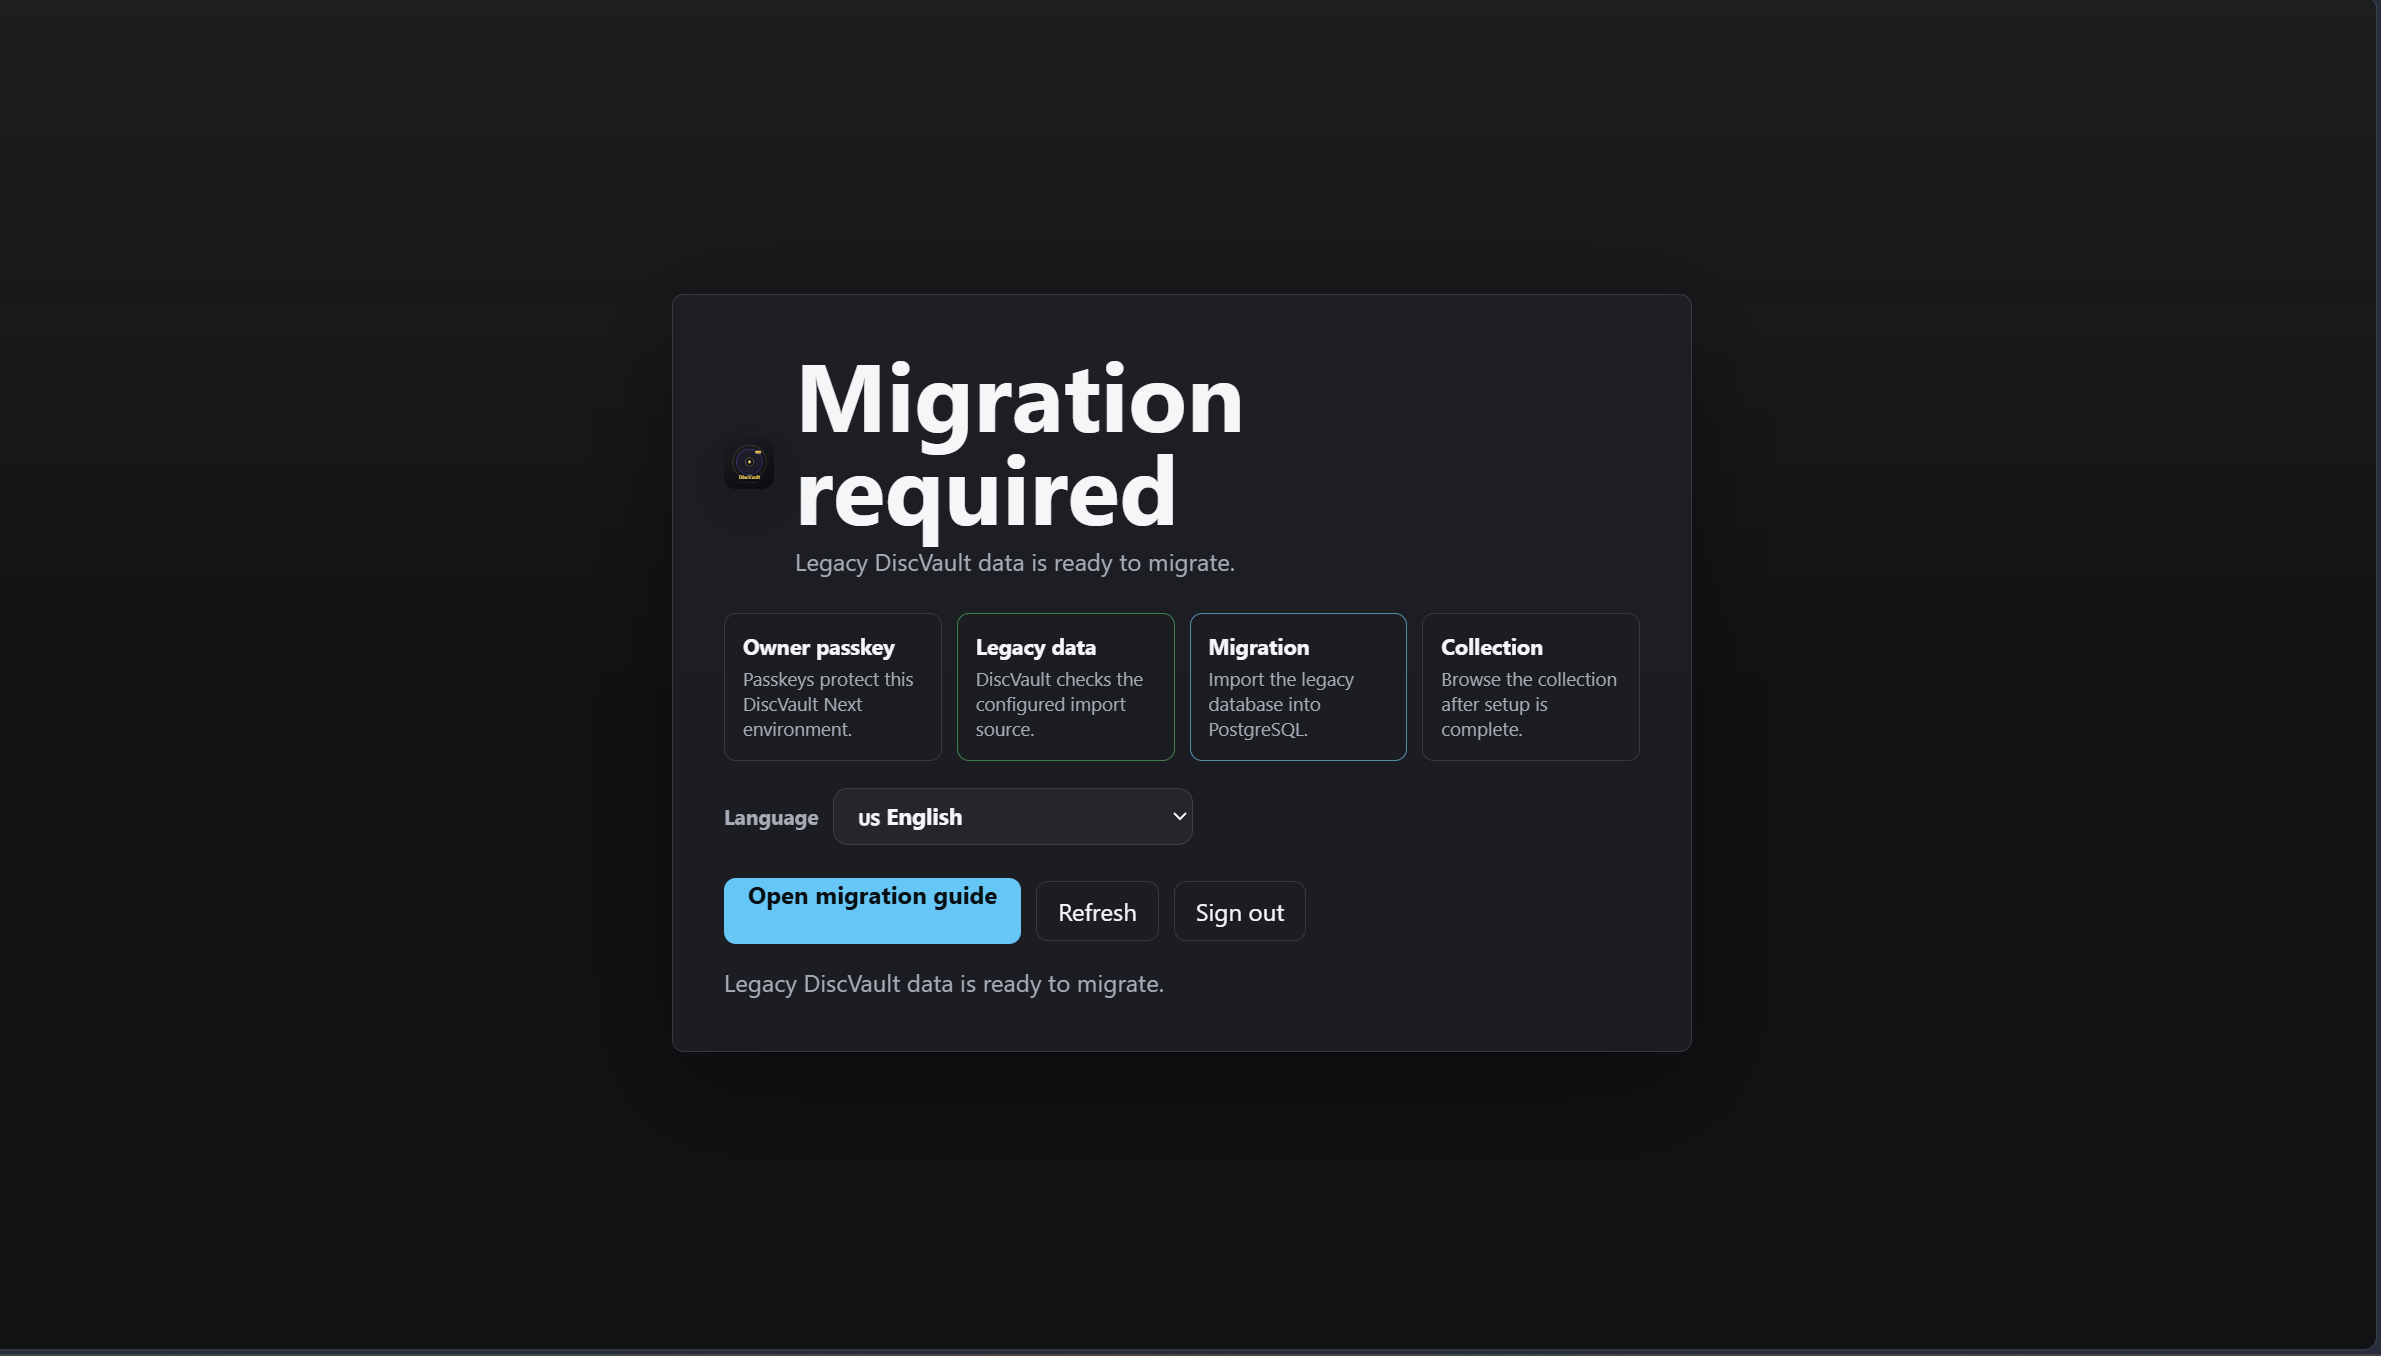Click the subtitle text under the heading

tap(1014, 563)
